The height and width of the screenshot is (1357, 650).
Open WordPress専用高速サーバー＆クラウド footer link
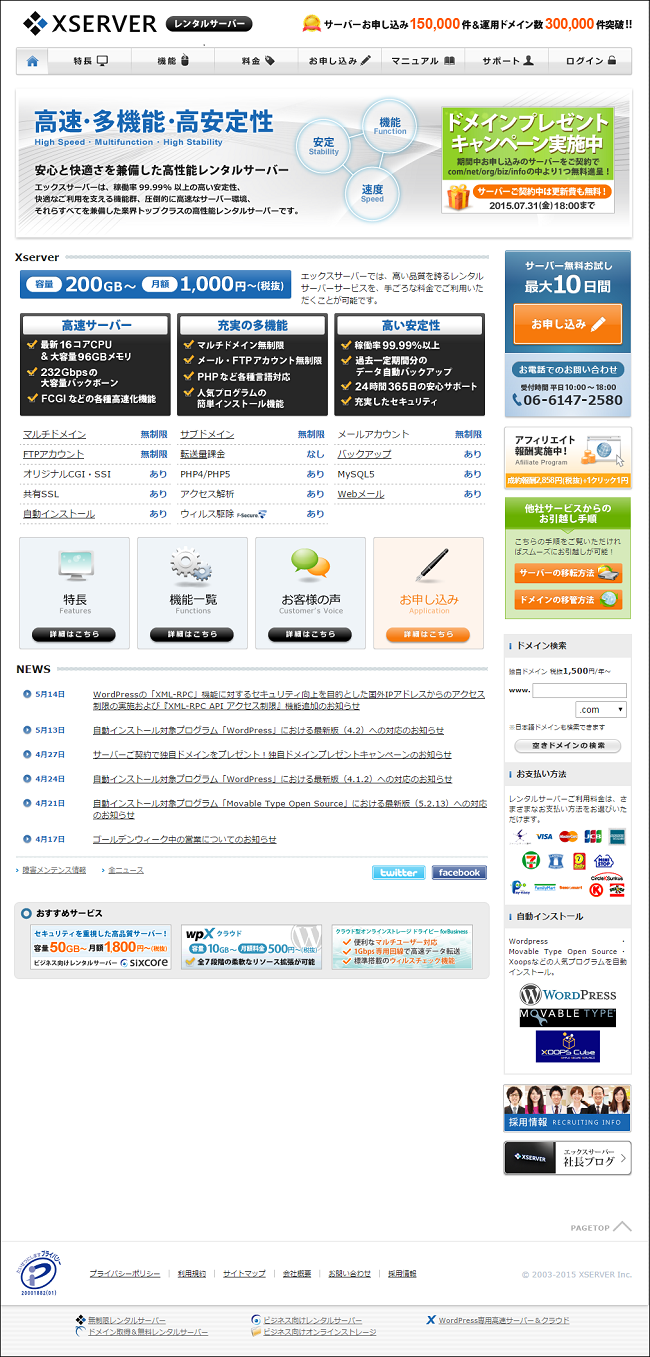pos(504,1320)
